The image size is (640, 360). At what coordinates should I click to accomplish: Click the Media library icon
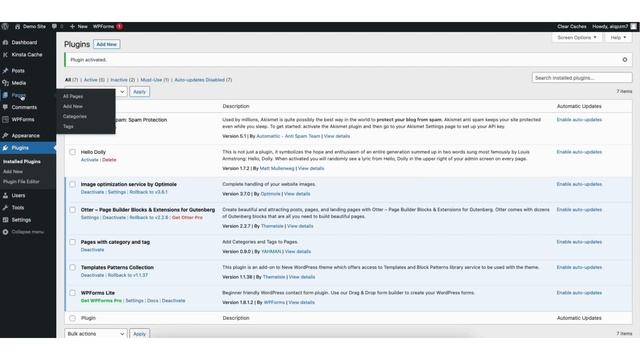tap(5, 83)
